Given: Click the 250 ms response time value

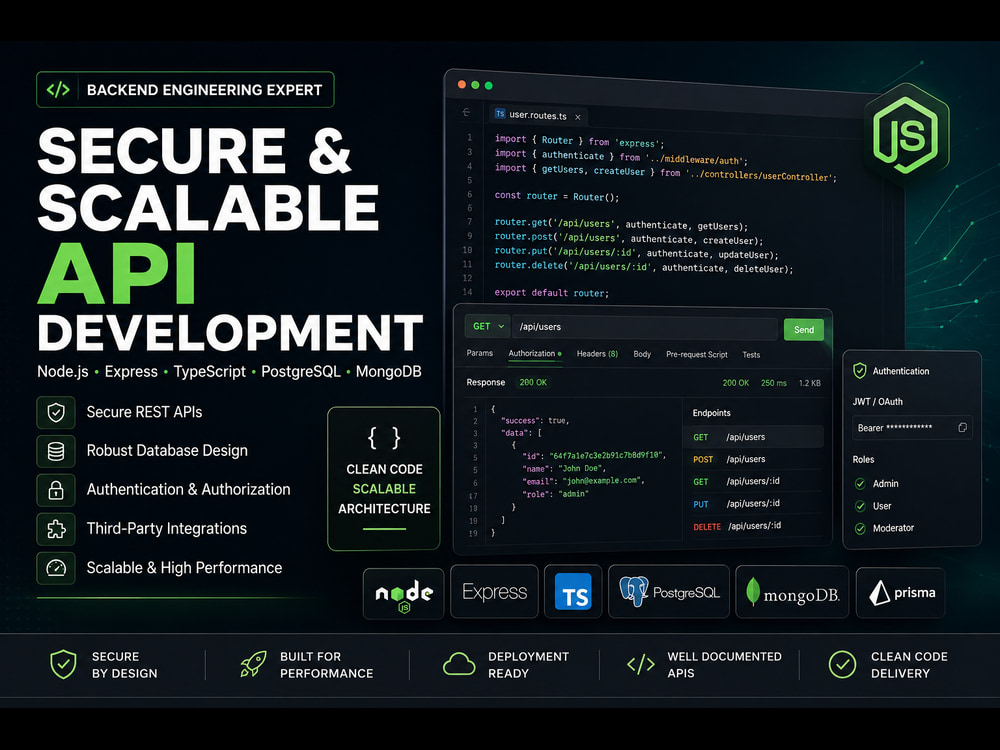Looking at the screenshot, I should click(x=774, y=383).
